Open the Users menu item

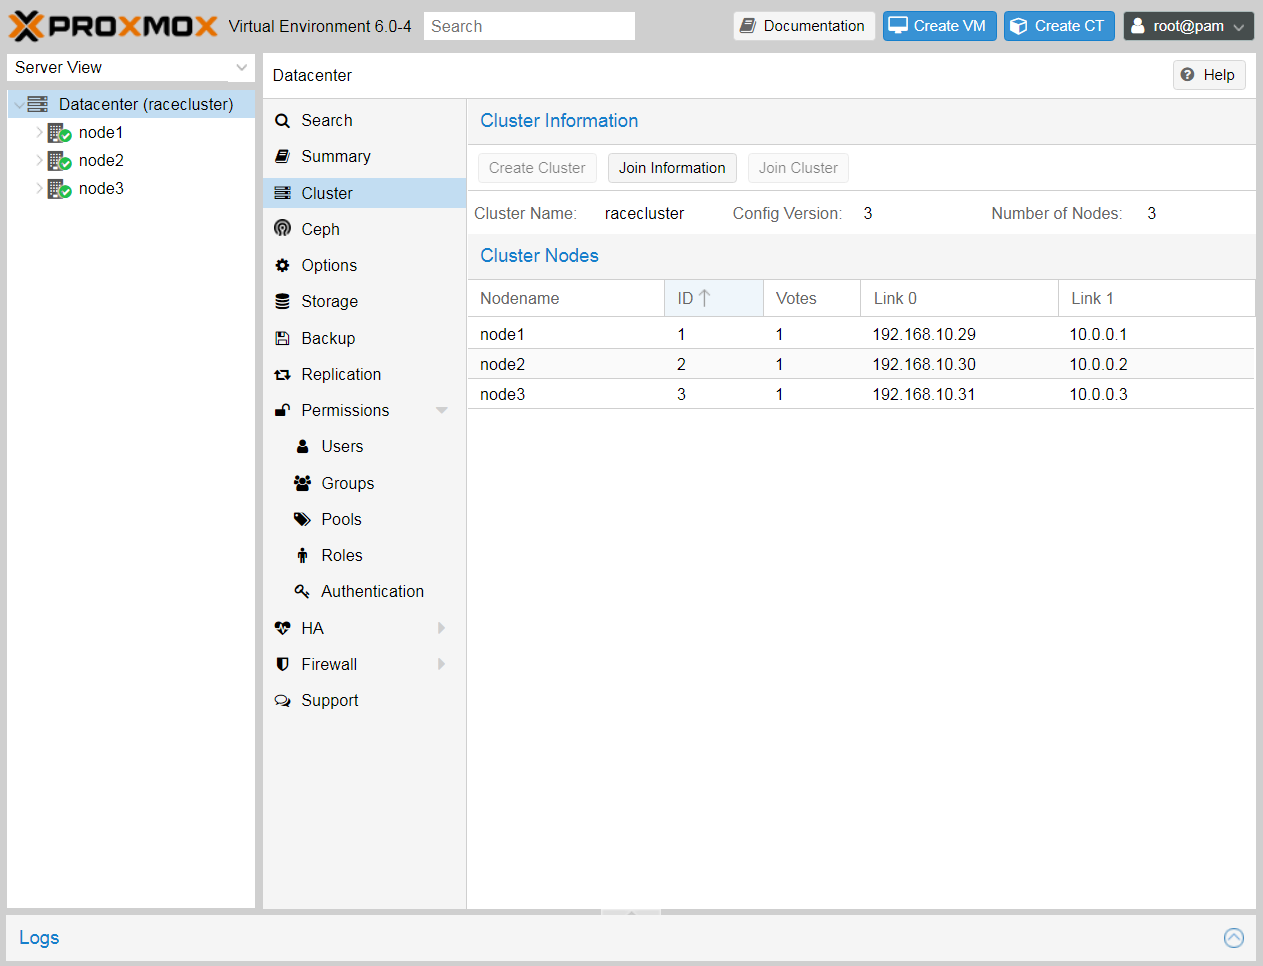point(365,446)
